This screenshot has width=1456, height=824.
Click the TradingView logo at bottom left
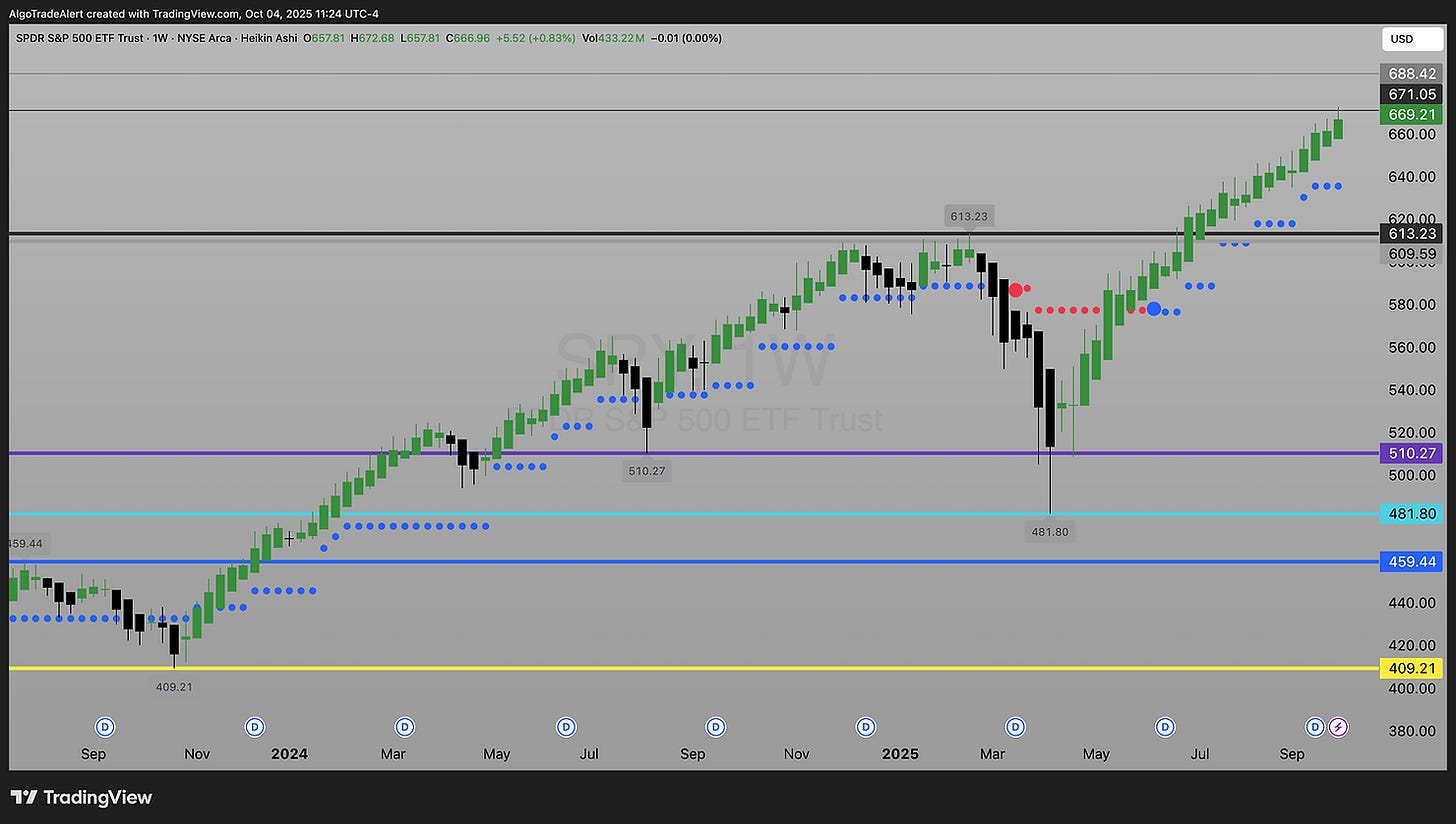[x=81, y=797]
